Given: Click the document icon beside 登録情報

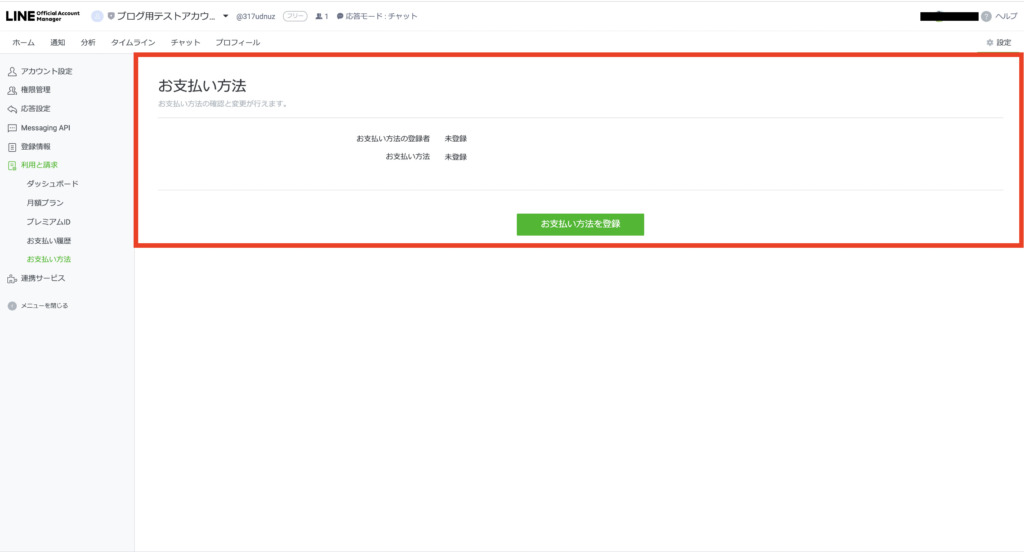Looking at the screenshot, I should 12,147.
